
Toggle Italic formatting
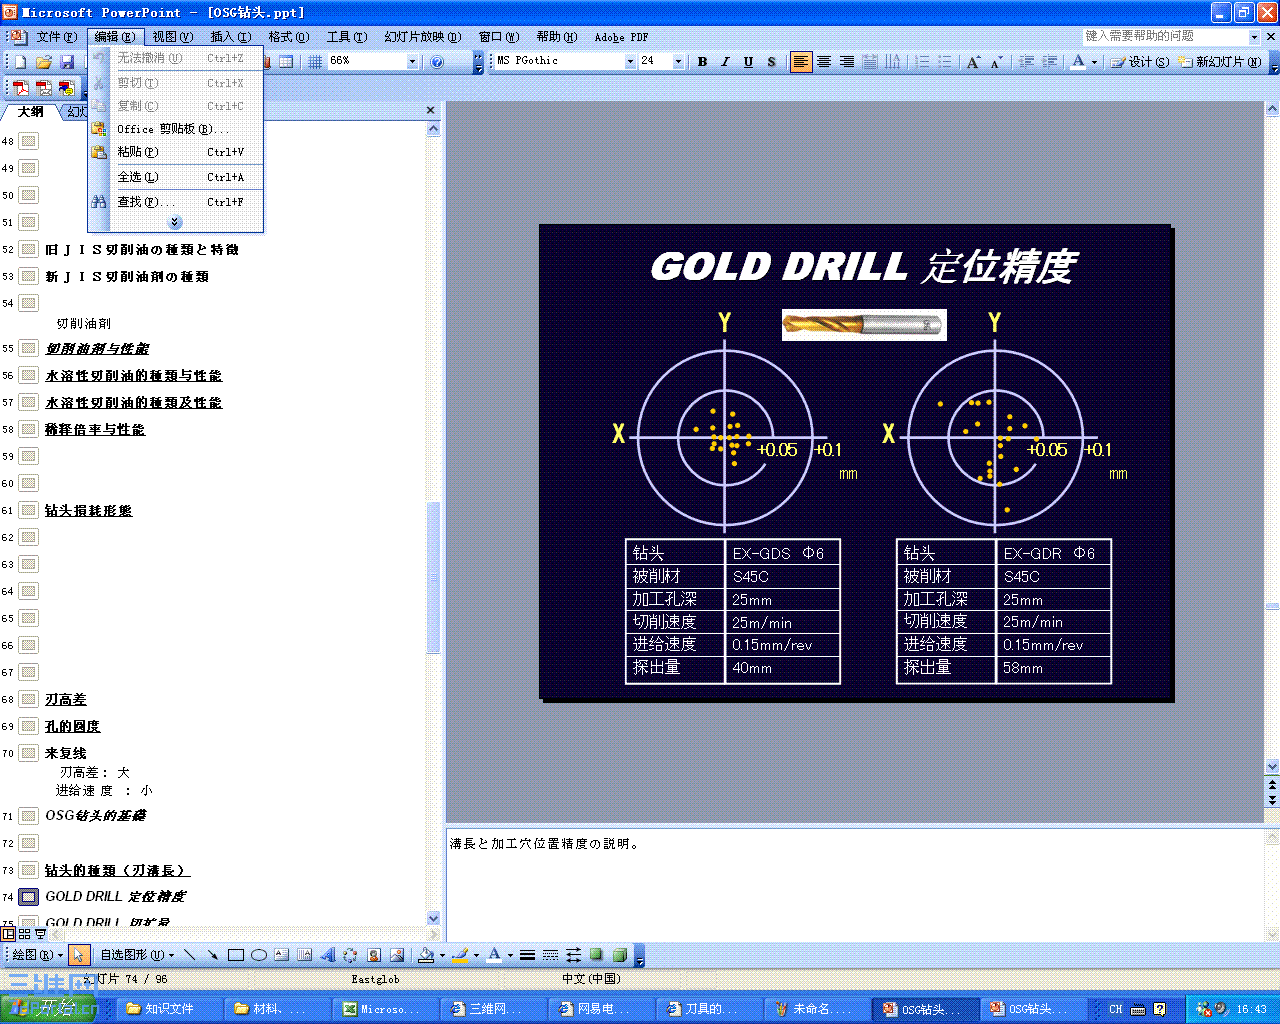coord(725,62)
